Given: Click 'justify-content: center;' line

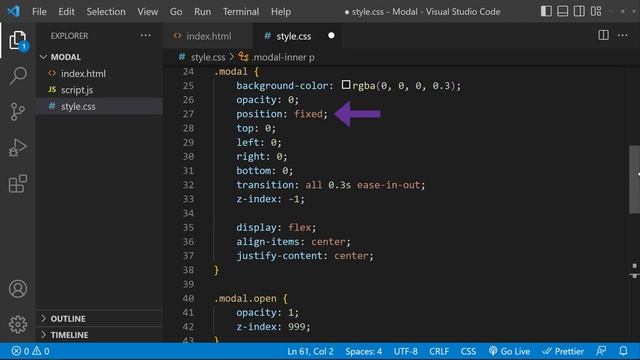Looking at the screenshot, I should point(304,256).
